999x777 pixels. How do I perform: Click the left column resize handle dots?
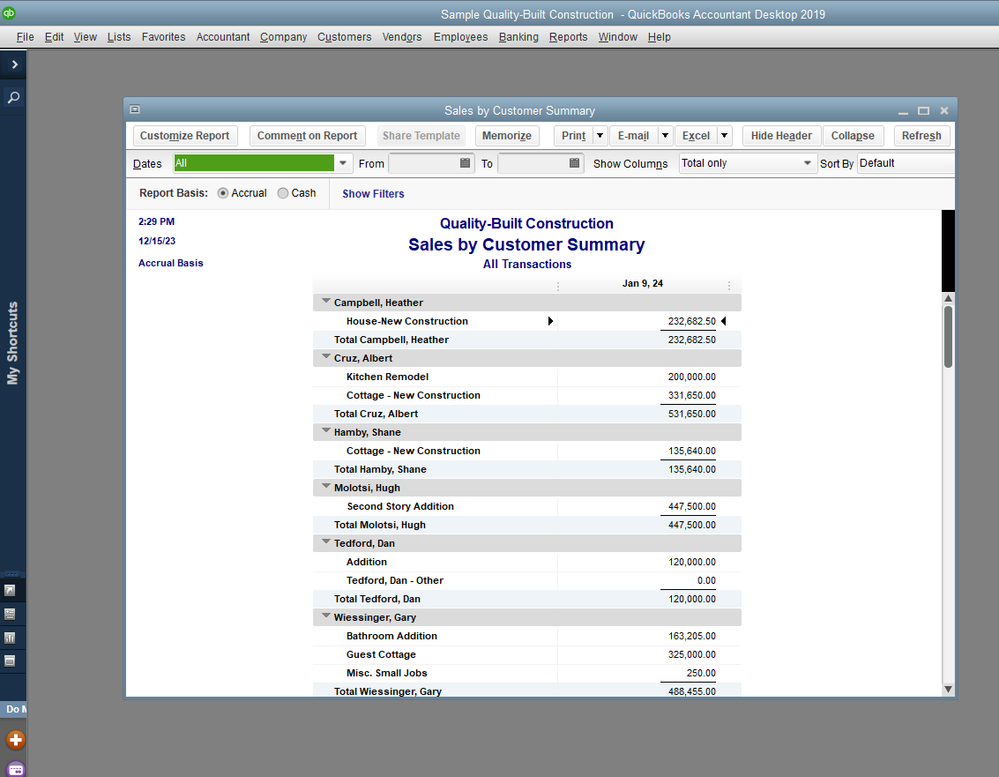tap(558, 286)
